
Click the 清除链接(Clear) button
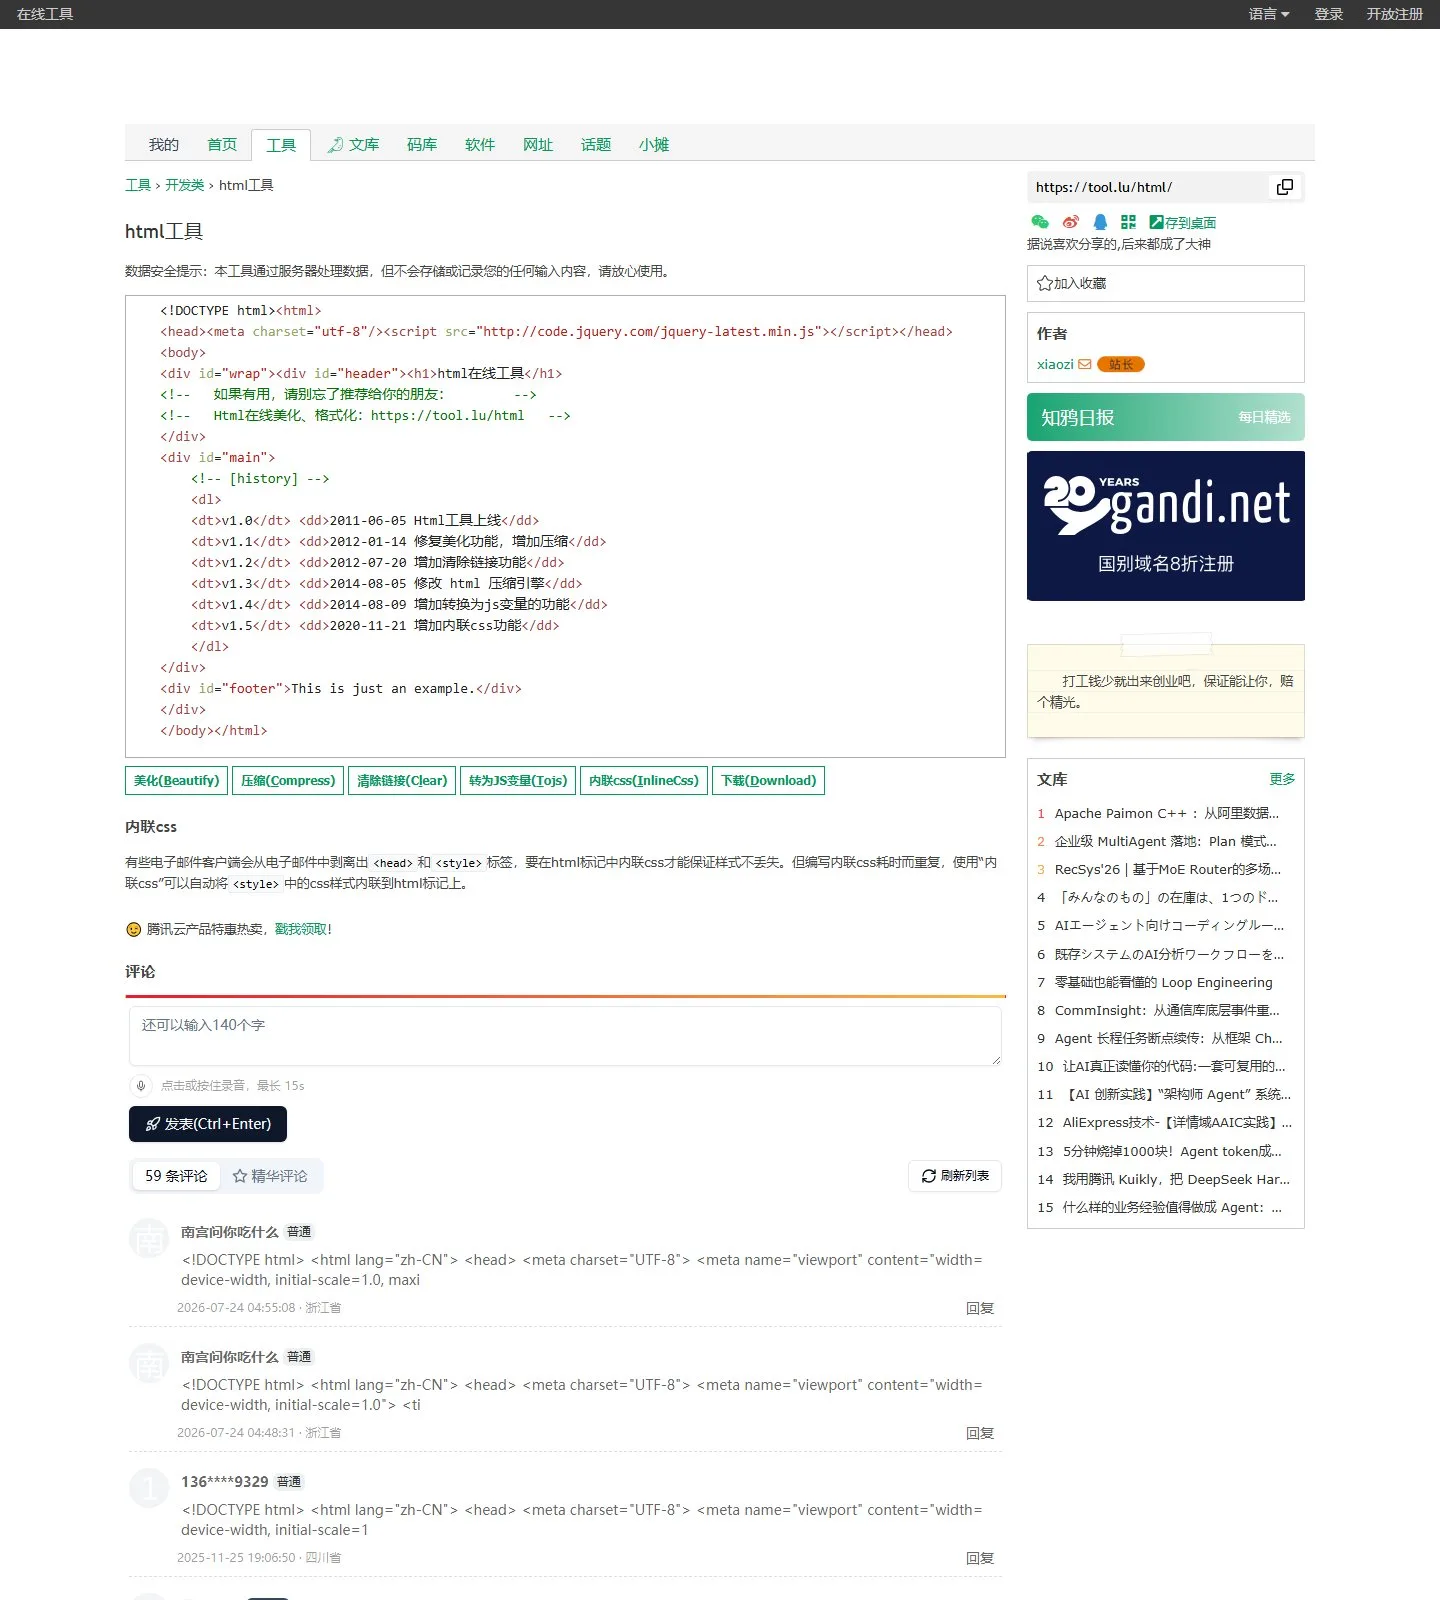(x=402, y=781)
